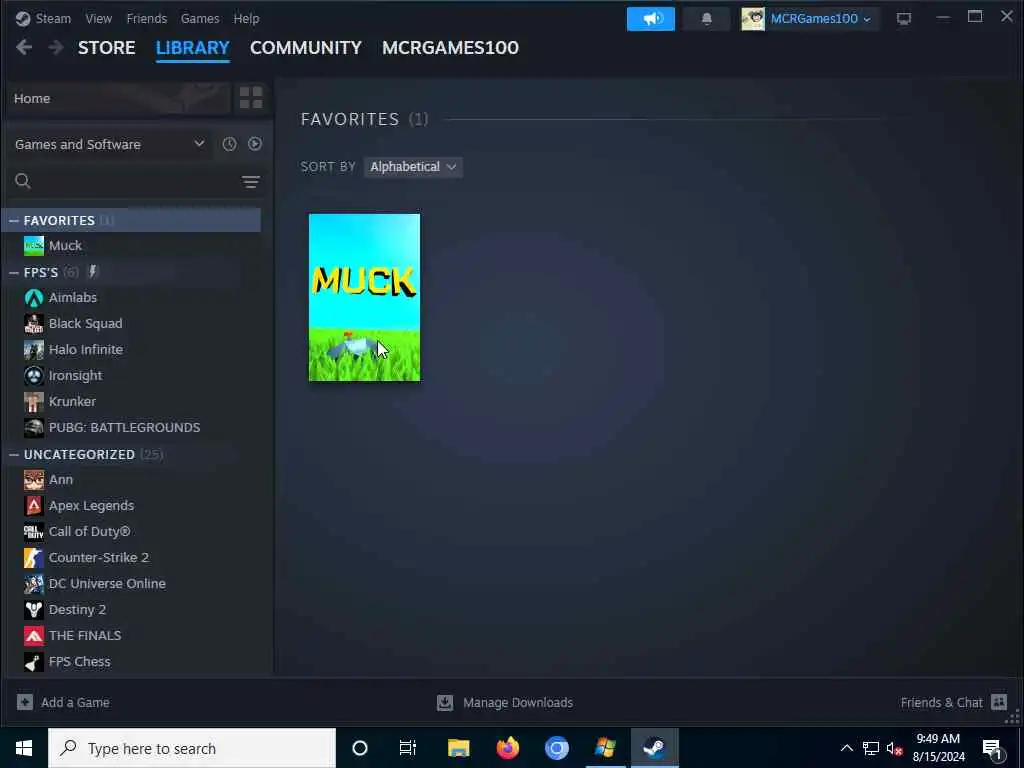Collapse the FPS'S category
Screen dimensions: 1024x768
(14, 273)
